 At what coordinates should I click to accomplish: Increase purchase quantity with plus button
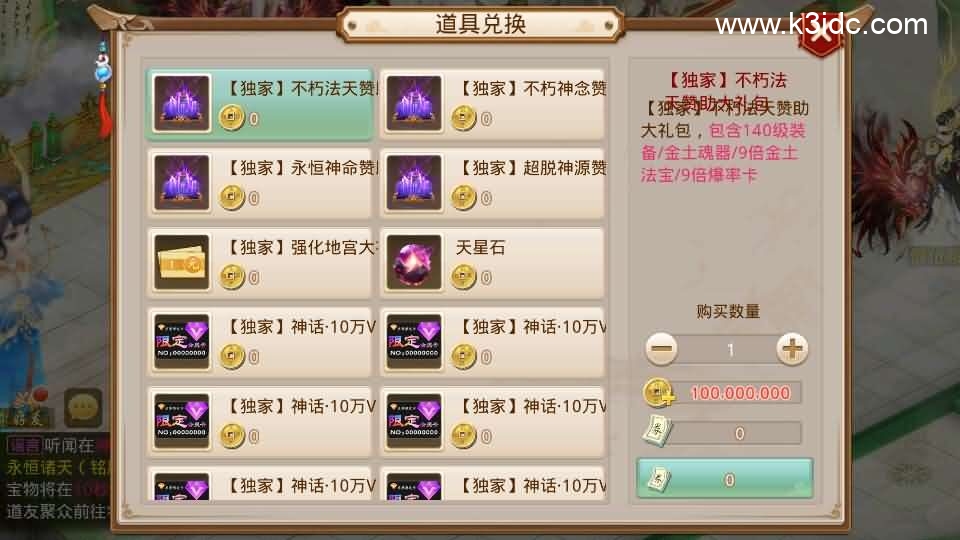(x=792, y=349)
